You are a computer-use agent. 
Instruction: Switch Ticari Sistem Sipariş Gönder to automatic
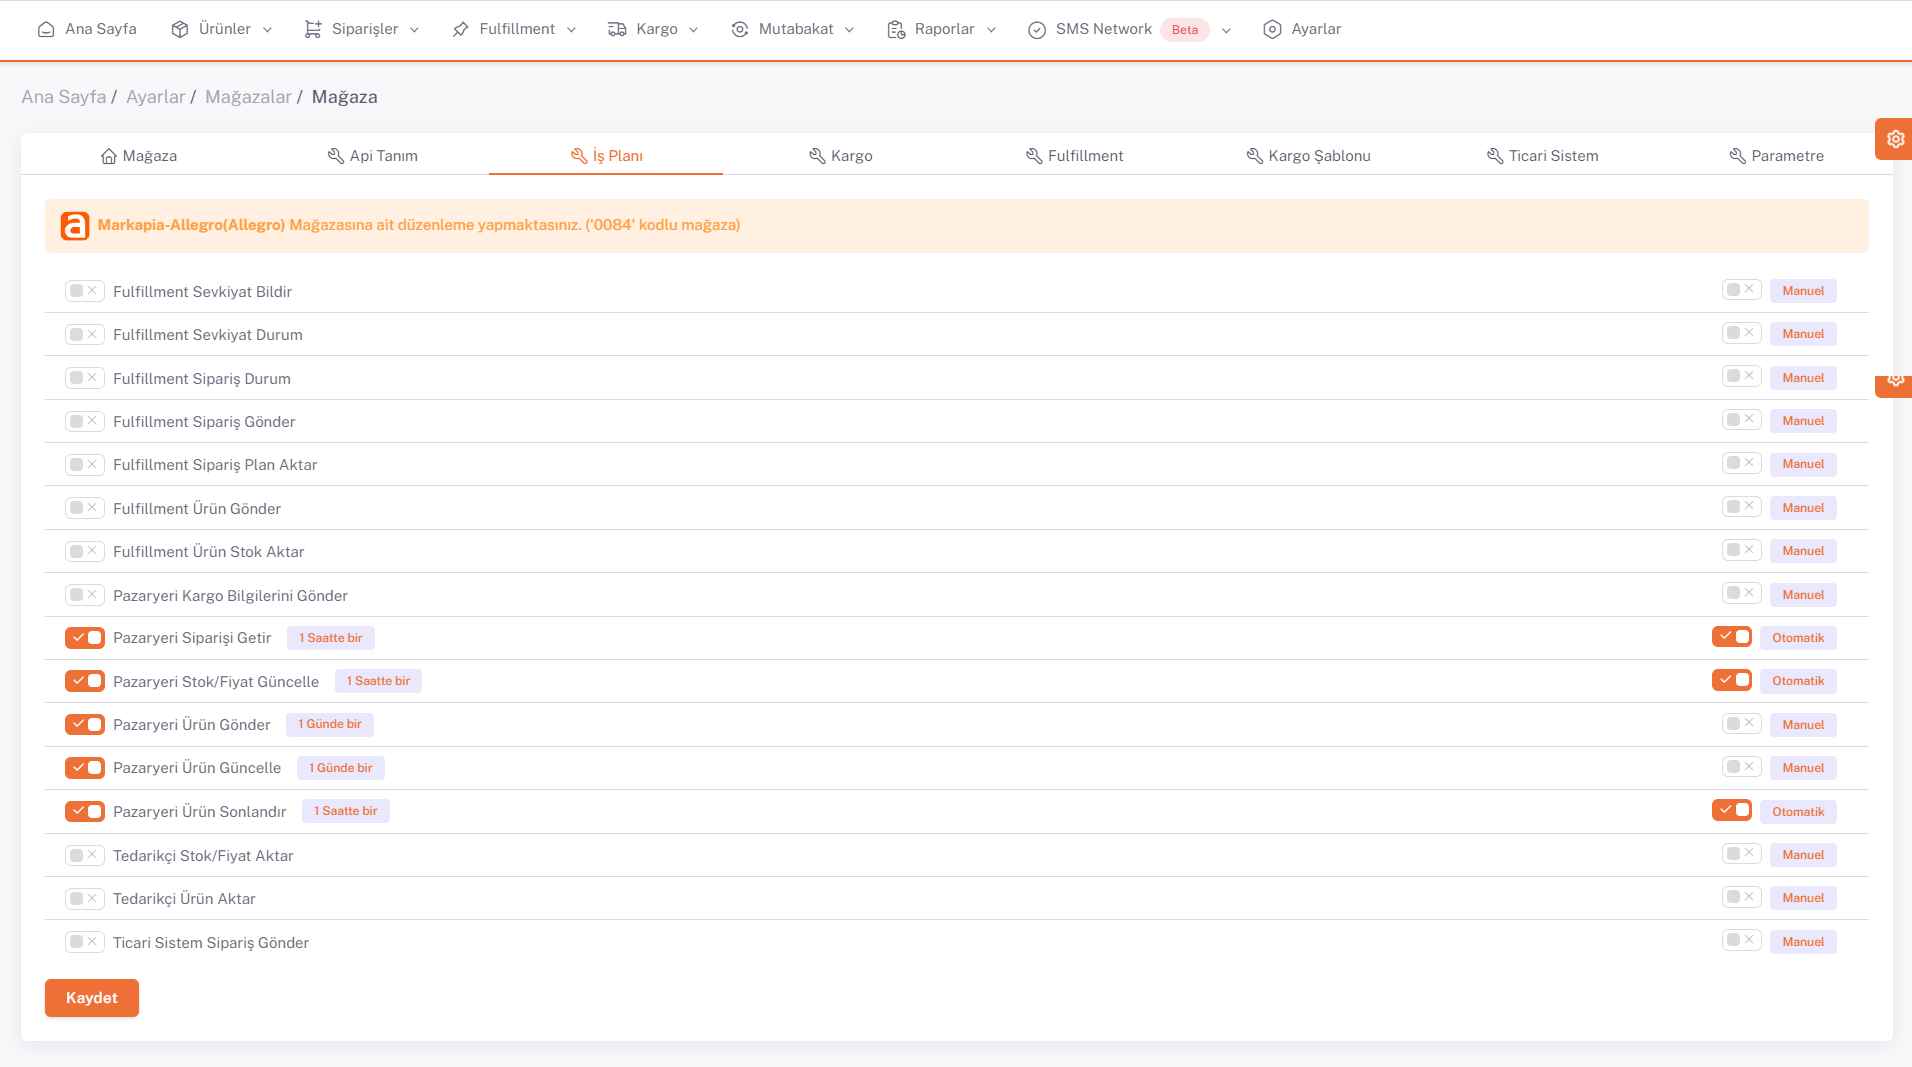coord(1742,940)
